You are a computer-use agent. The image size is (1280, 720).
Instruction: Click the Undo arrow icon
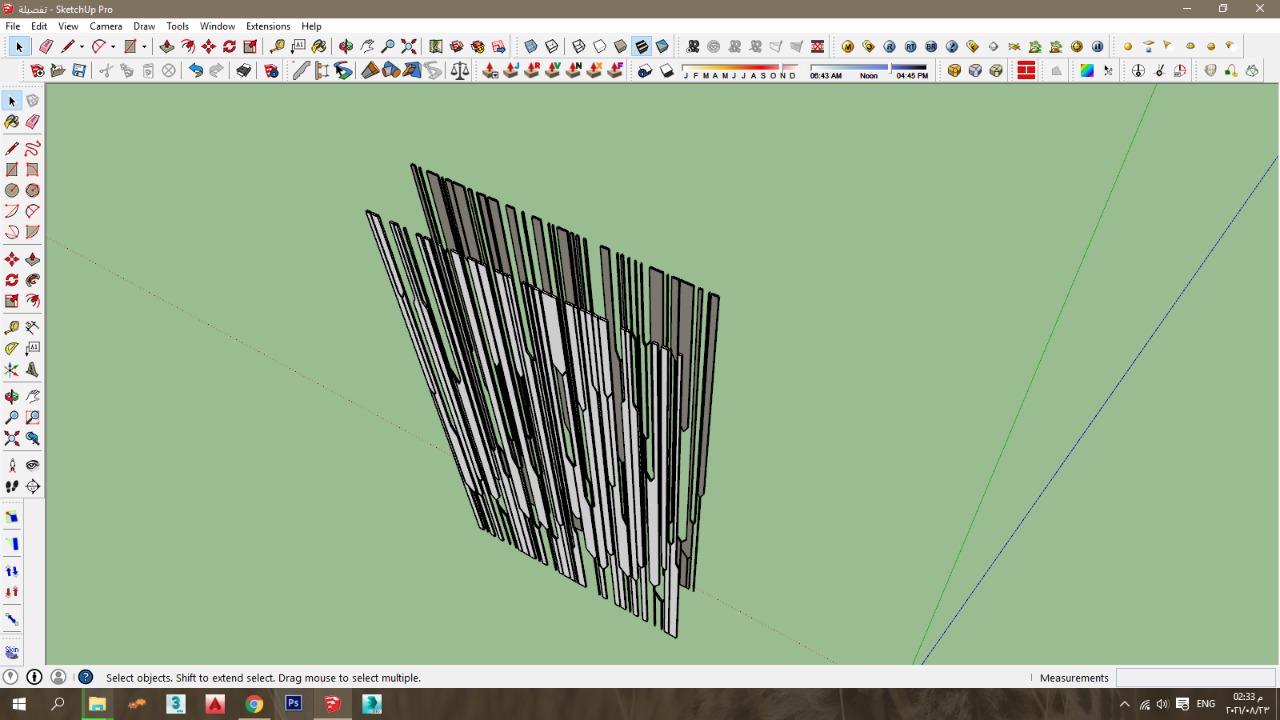tap(196, 71)
